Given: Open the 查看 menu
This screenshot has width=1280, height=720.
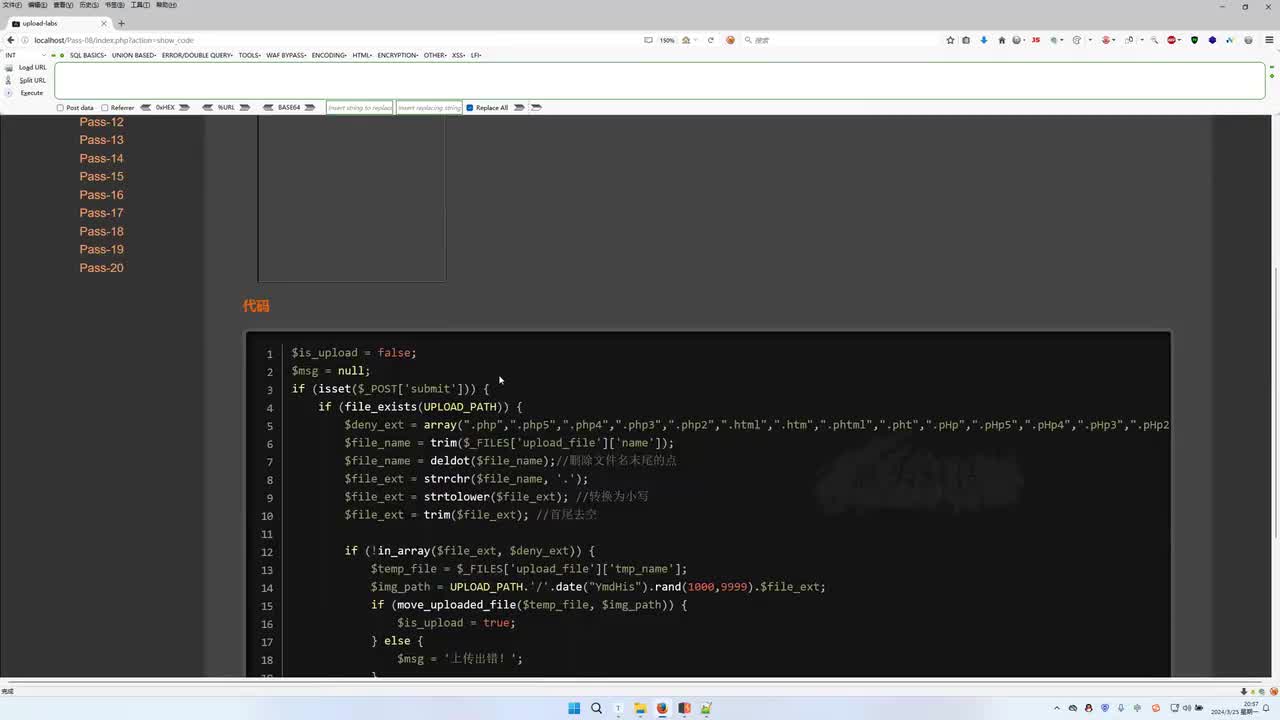Looking at the screenshot, I should [x=63, y=5].
